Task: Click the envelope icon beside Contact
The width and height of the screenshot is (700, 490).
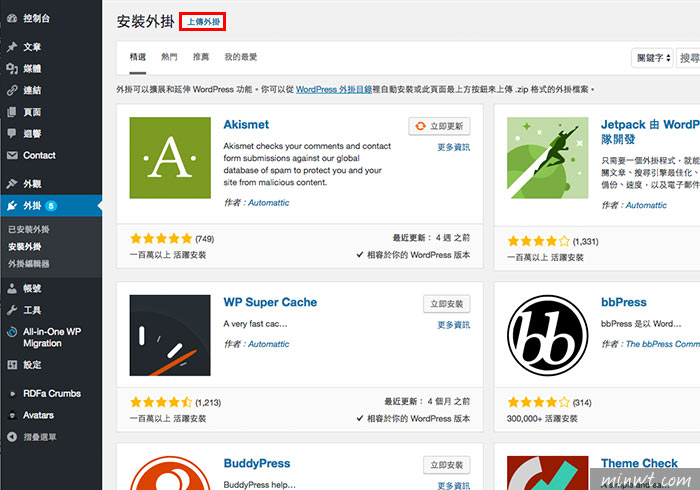Action: tap(12, 155)
